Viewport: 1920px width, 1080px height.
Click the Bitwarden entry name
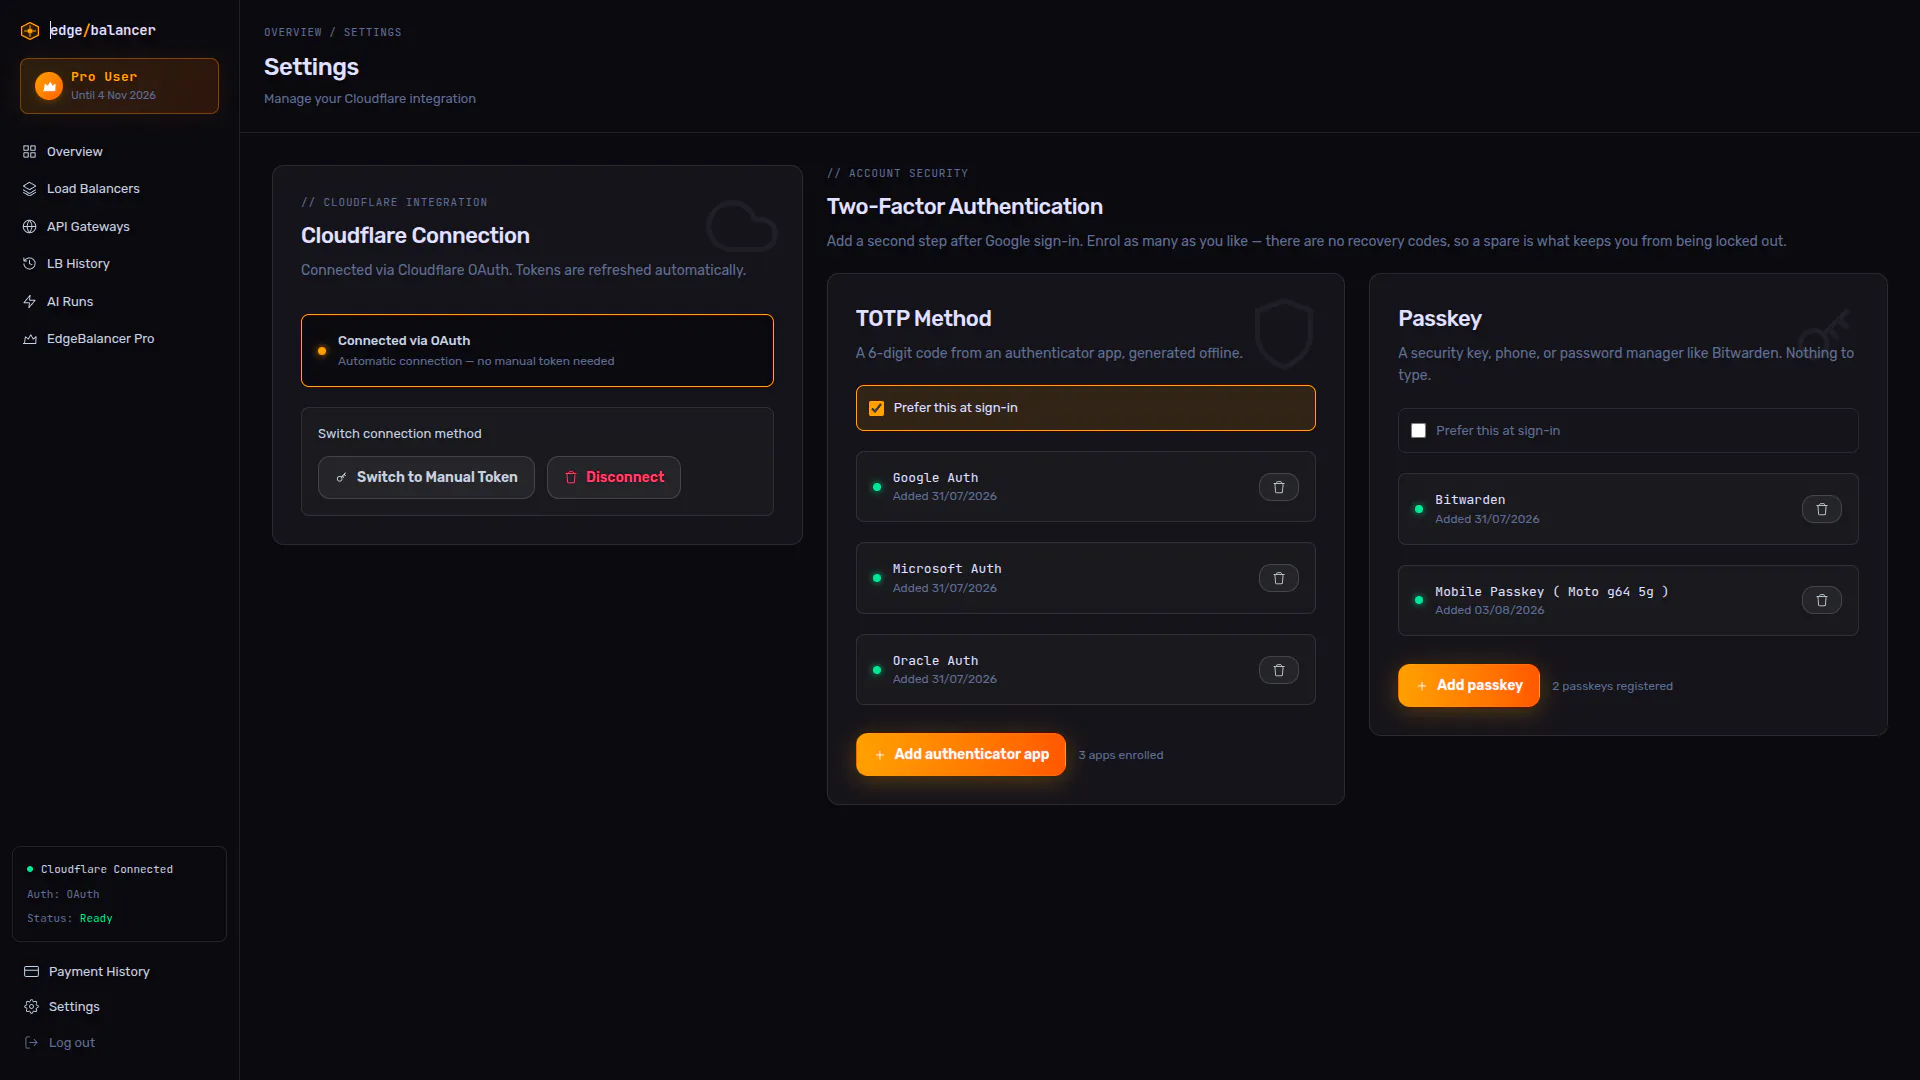click(x=1470, y=500)
